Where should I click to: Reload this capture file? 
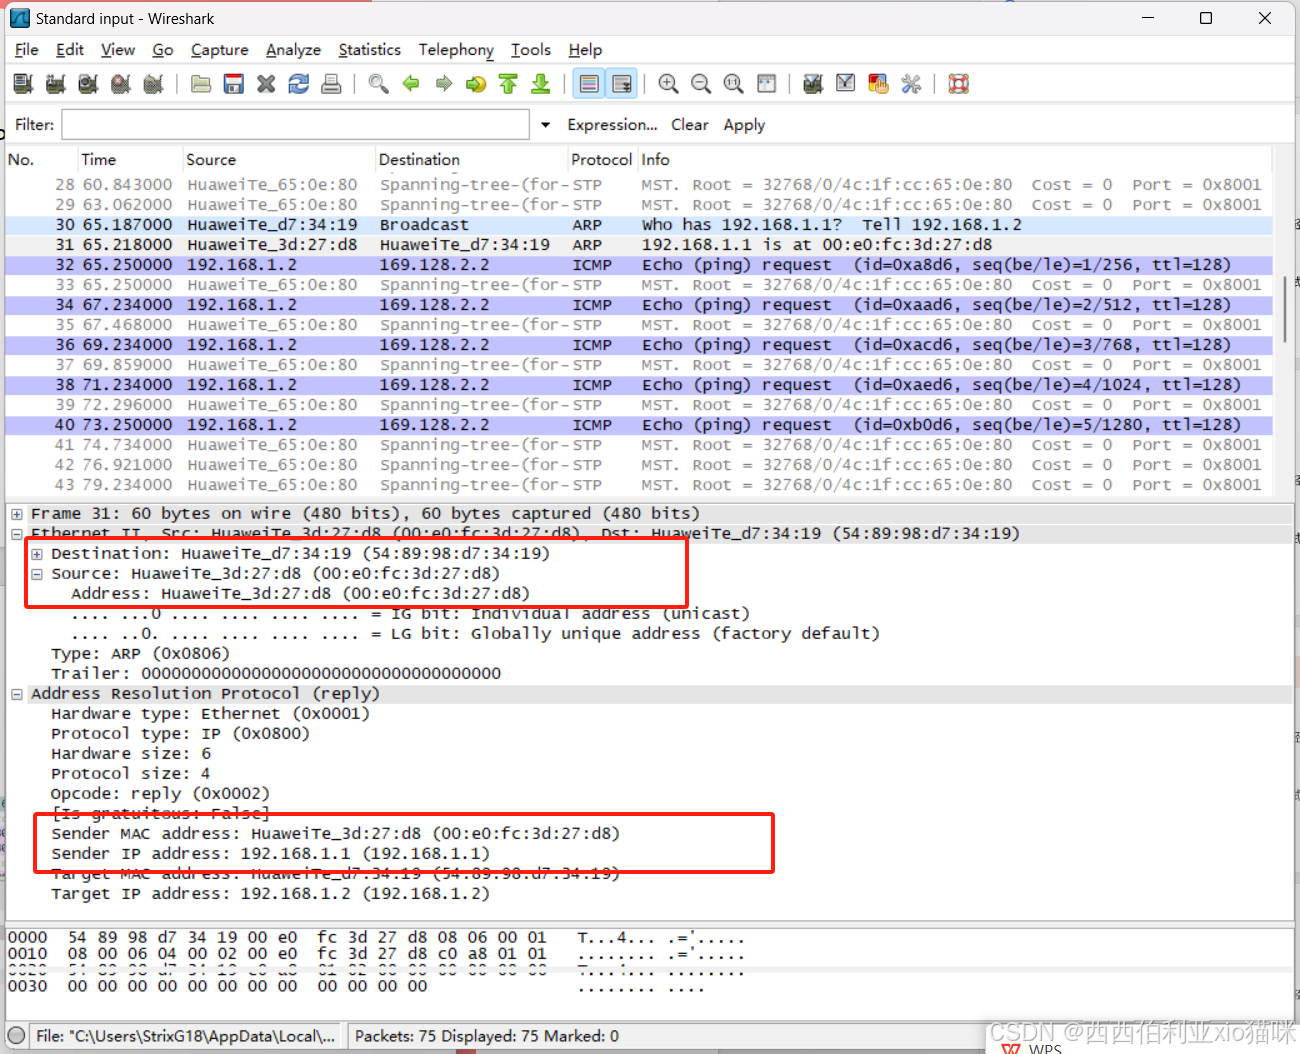point(298,84)
